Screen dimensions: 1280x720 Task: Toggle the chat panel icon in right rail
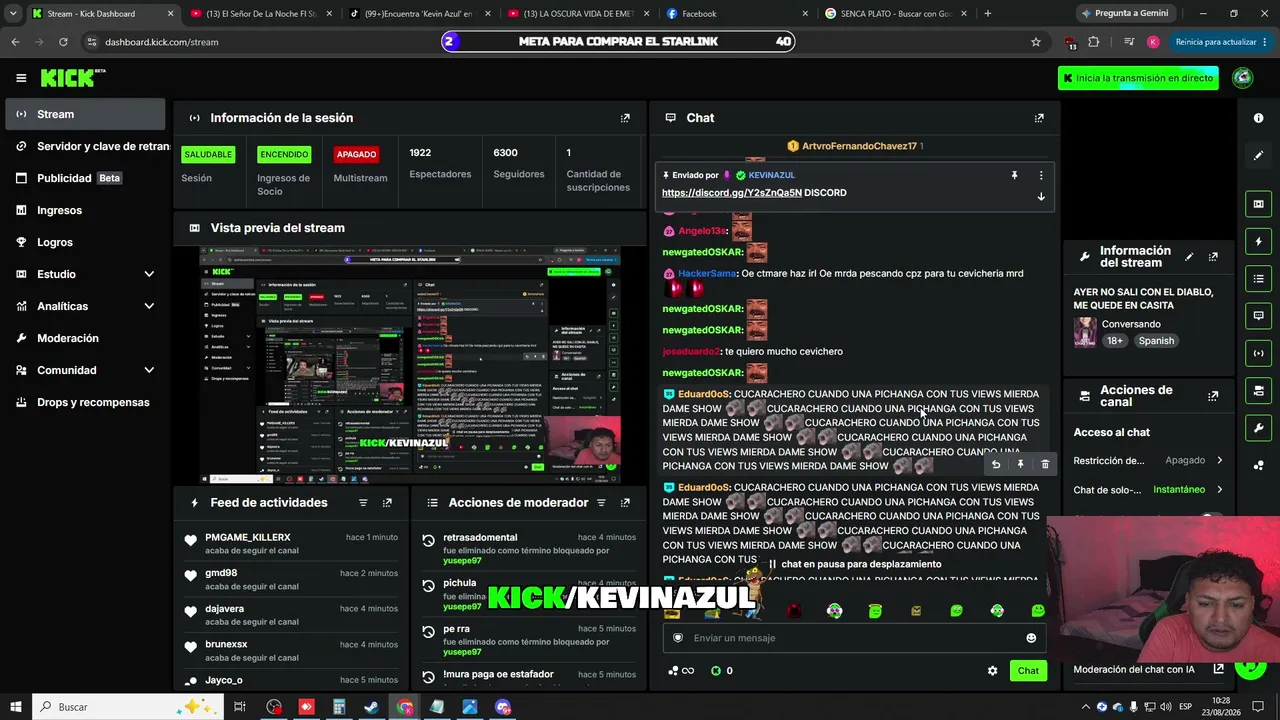1258,315
